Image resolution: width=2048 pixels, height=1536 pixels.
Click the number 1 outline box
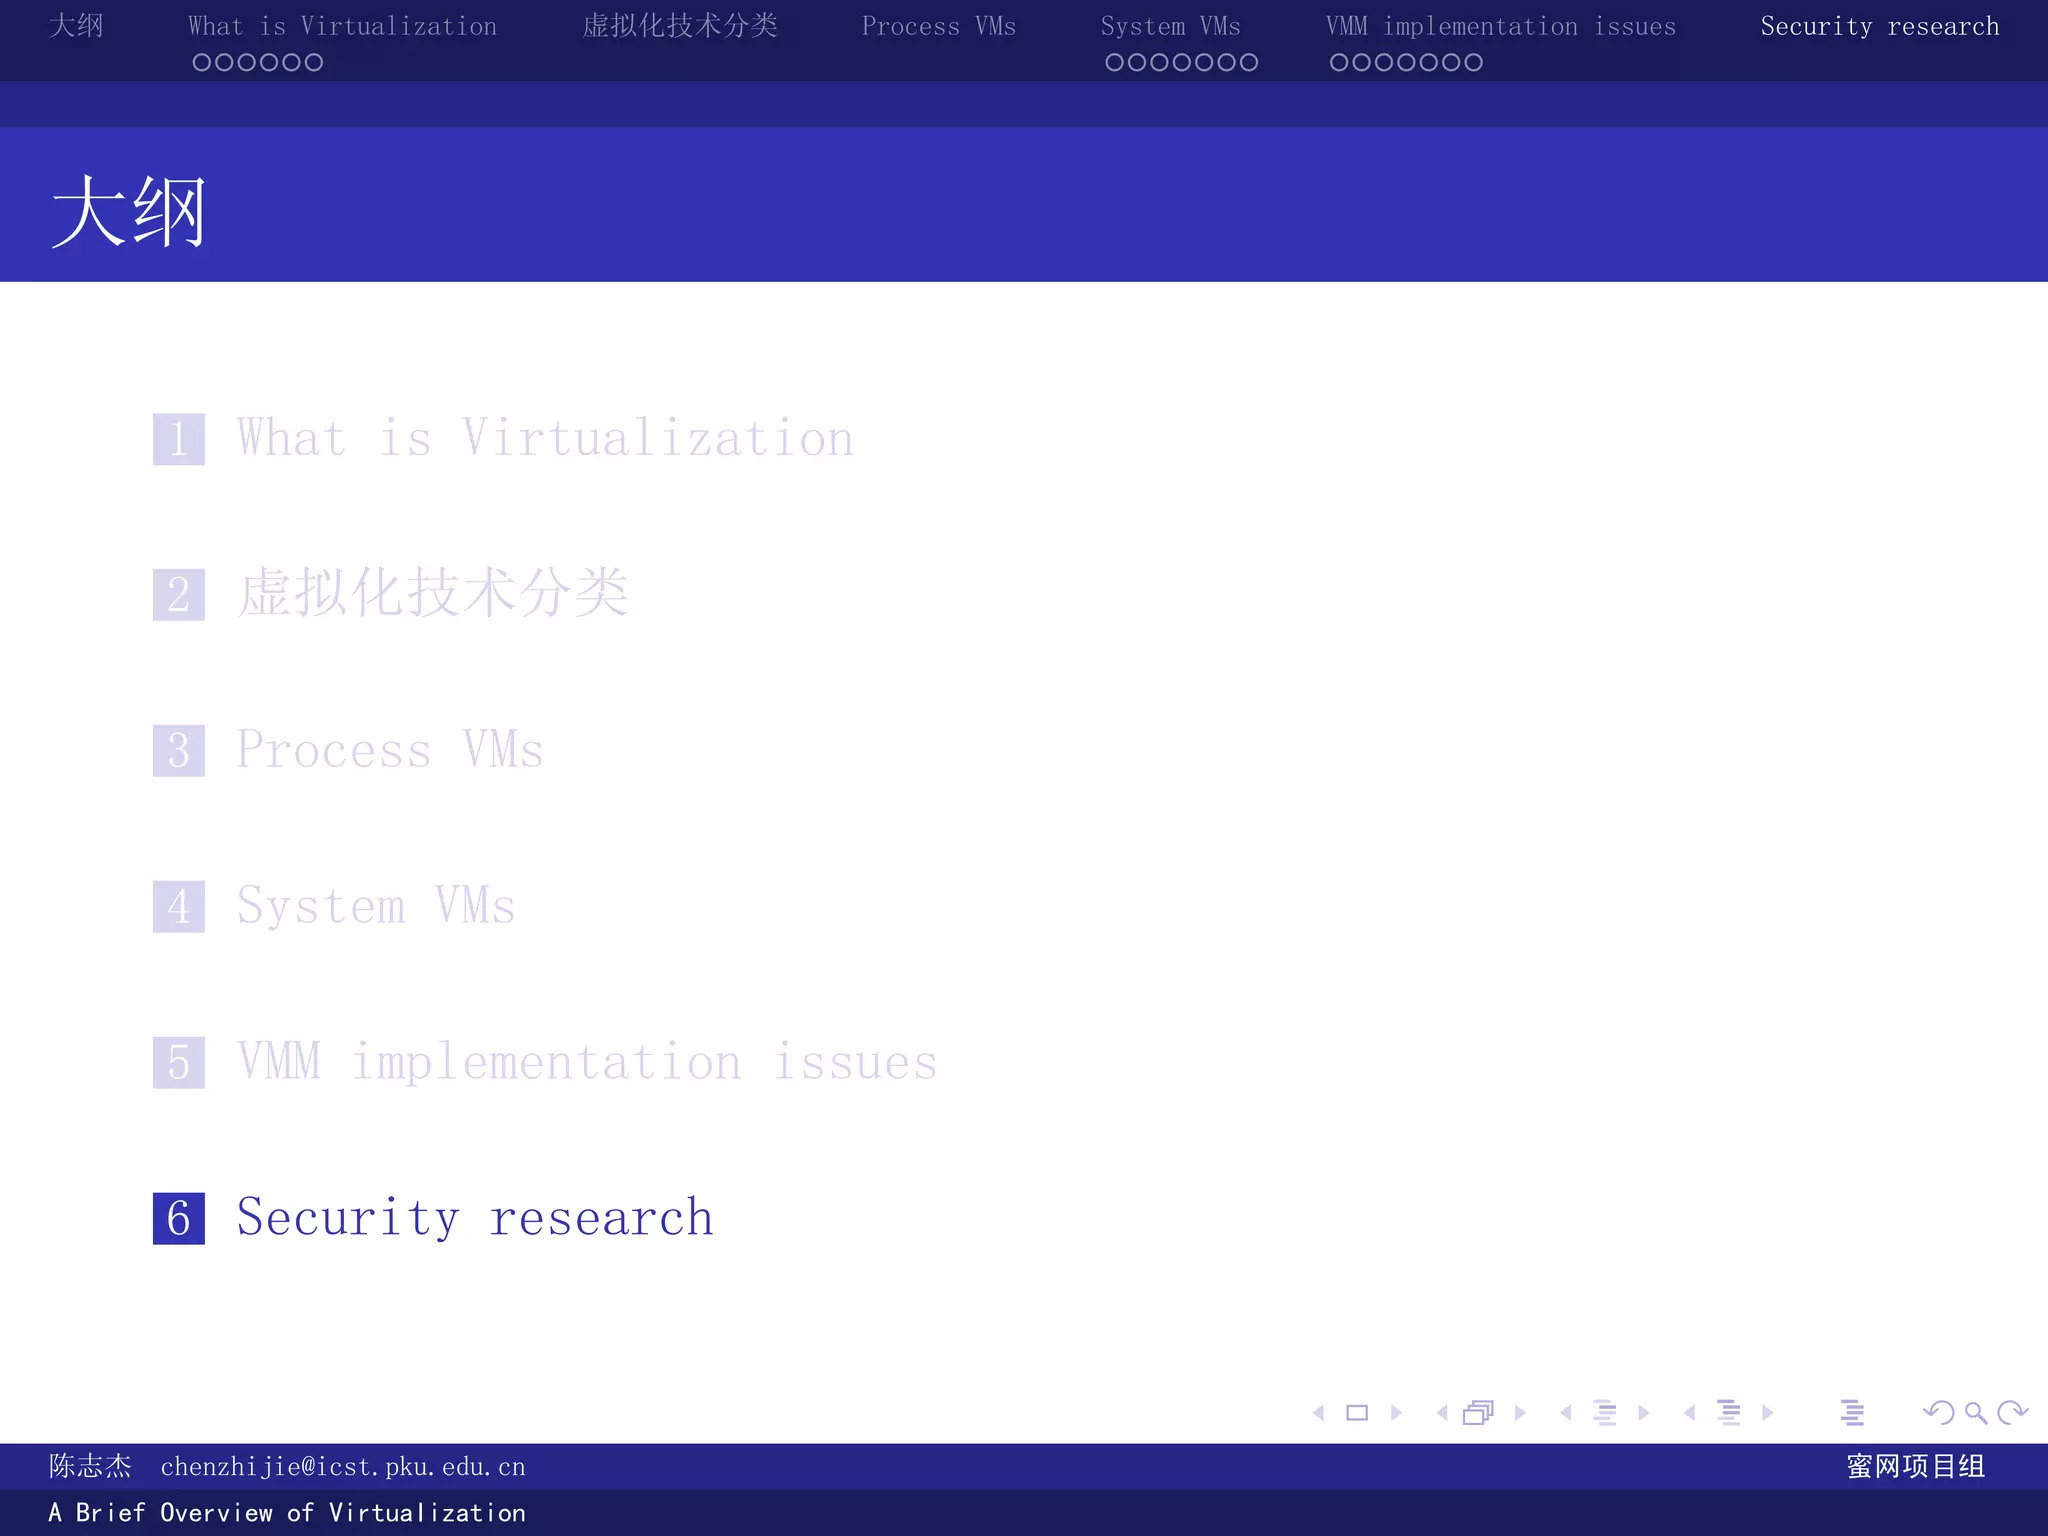coord(179,439)
